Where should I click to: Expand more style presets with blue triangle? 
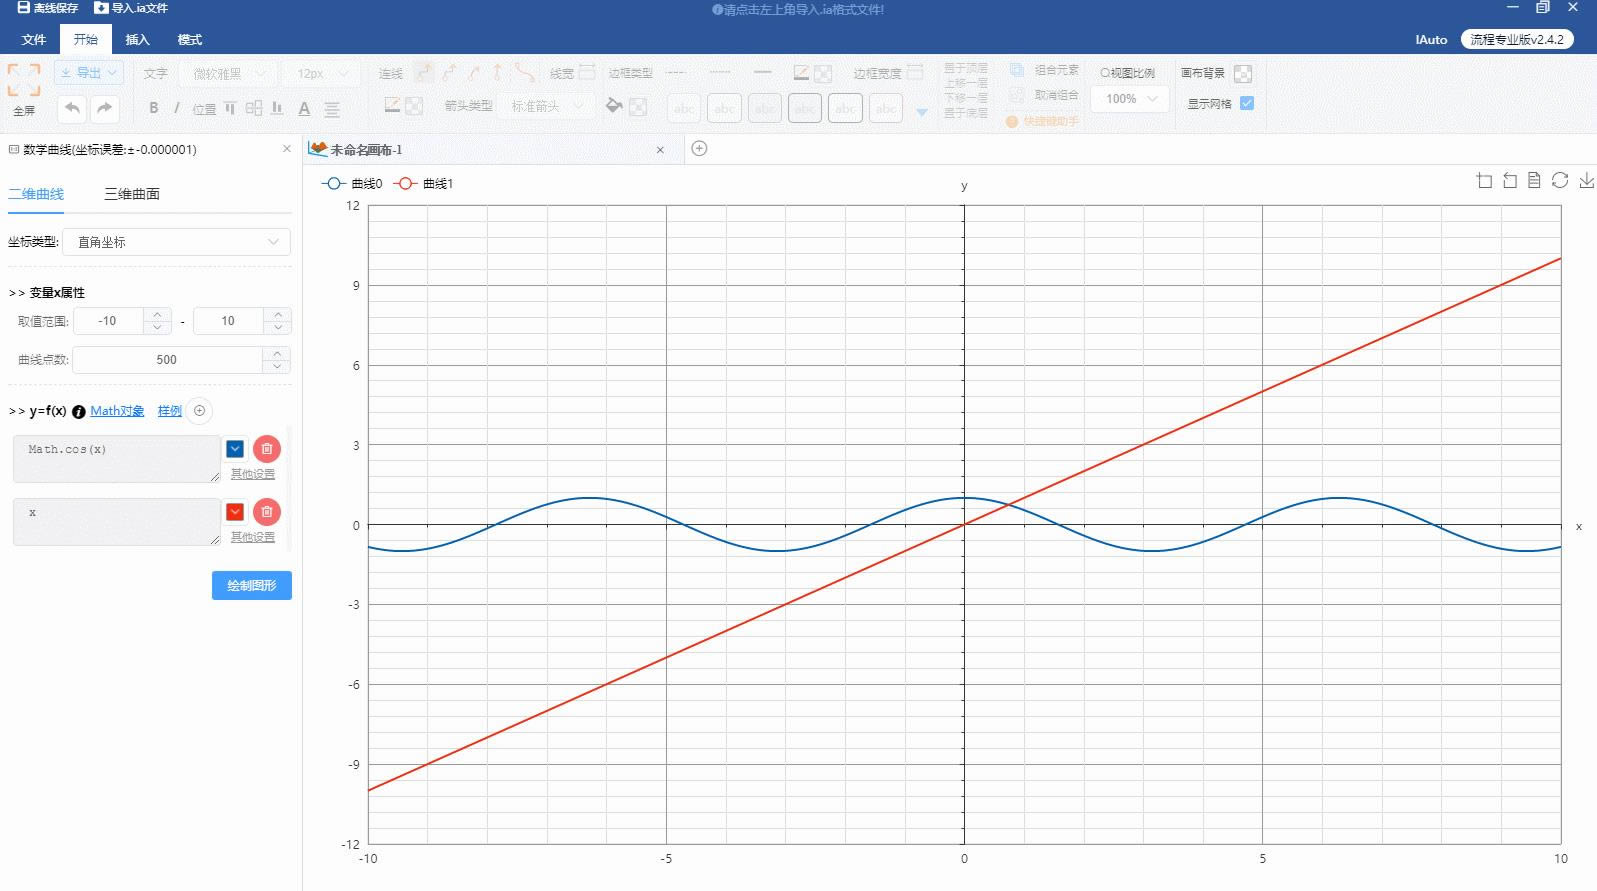click(921, 112)
